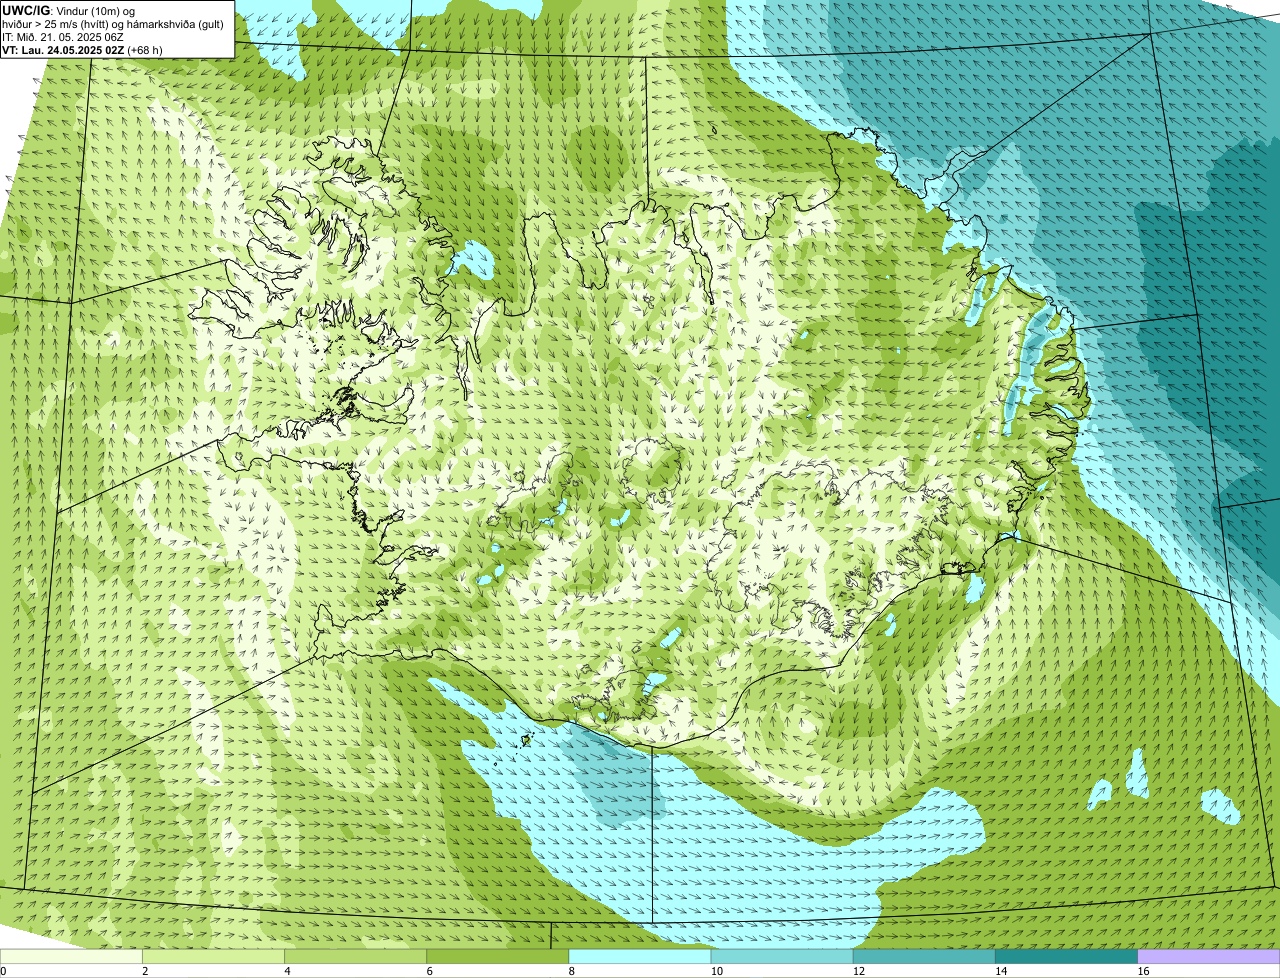Click the legend scale label '4'

[x=287, y=971]
